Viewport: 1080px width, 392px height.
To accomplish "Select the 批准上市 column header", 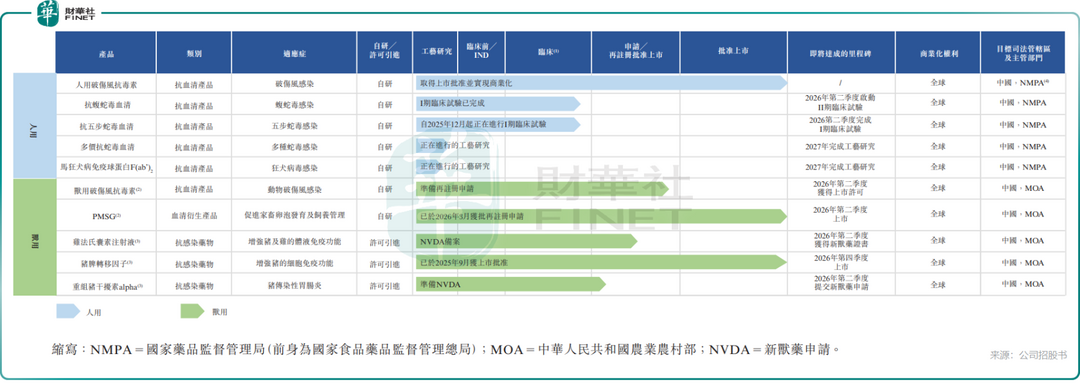I will click(733, 52).
